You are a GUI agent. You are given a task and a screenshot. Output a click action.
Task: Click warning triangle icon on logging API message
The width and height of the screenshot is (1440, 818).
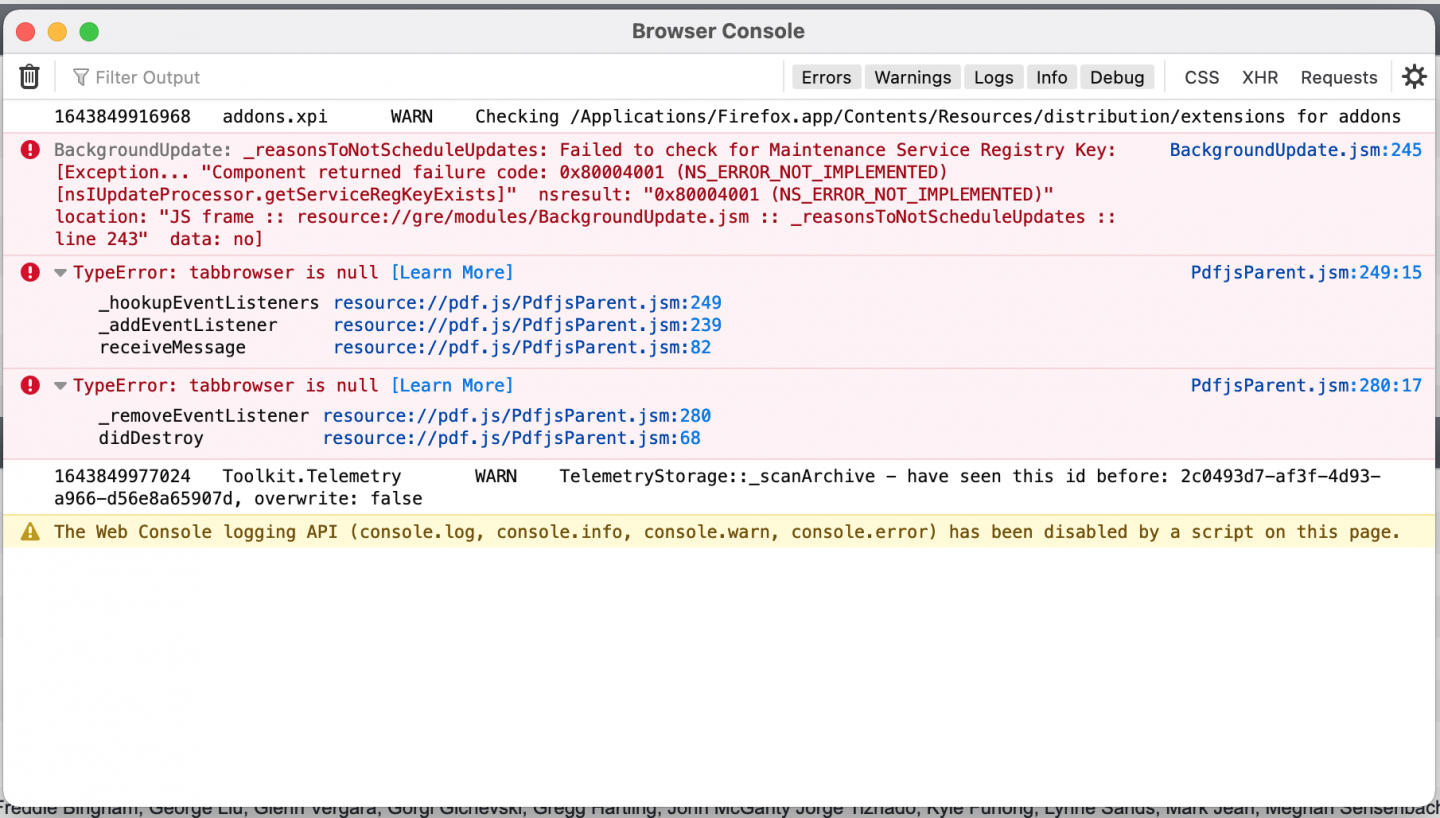click(31, 532)
